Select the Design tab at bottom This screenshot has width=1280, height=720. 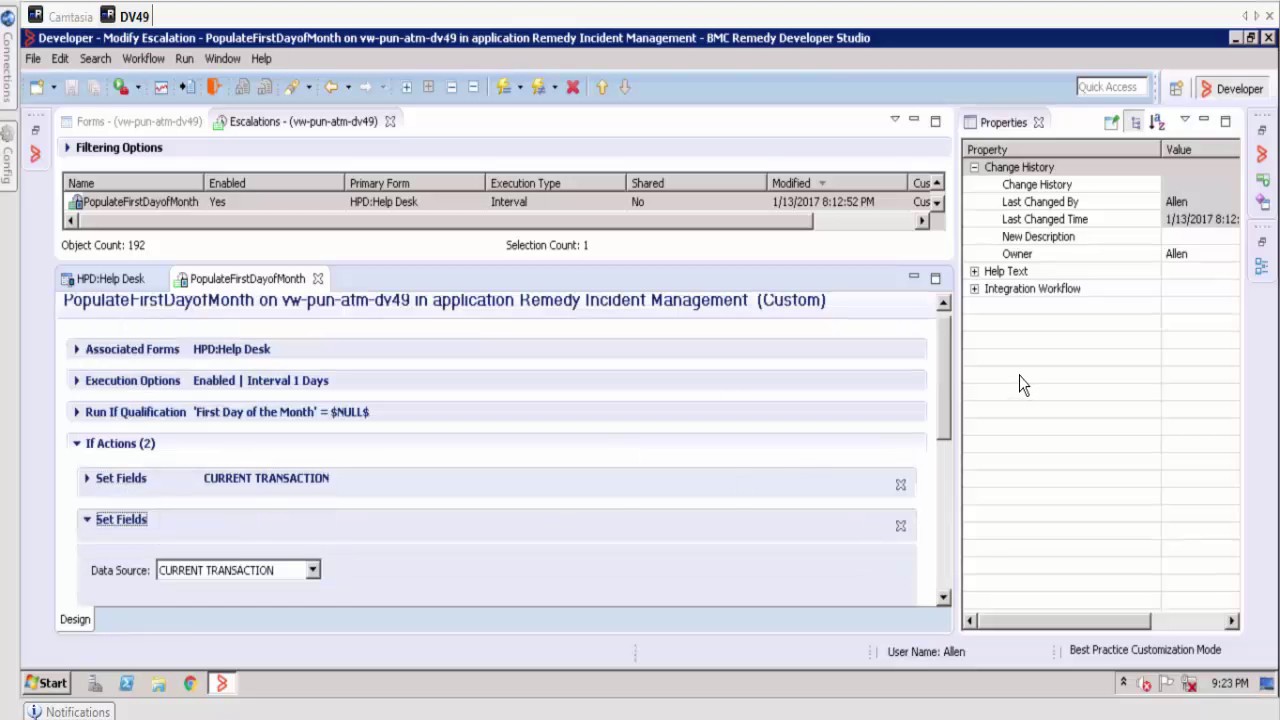(75, 619)
